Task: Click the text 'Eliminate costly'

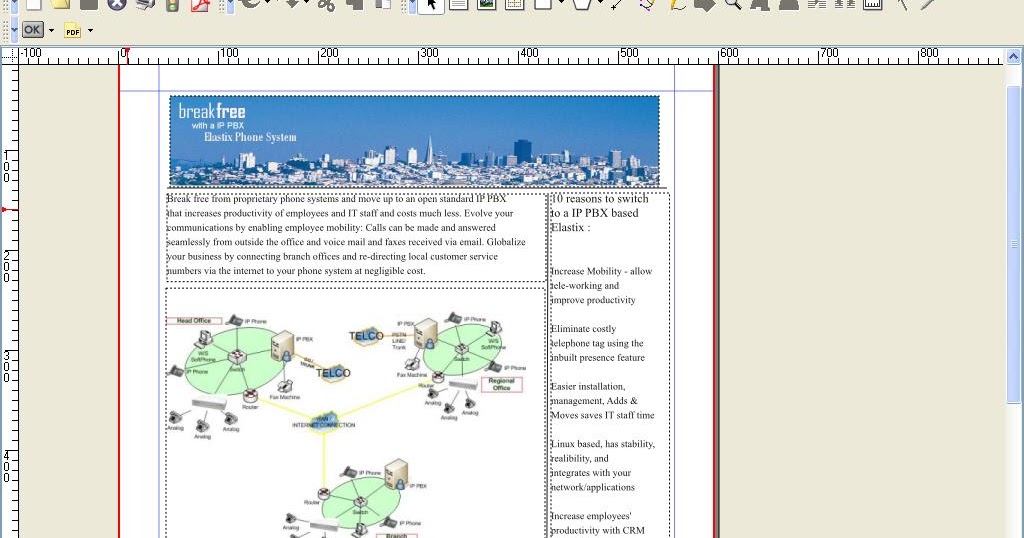Action: (583, 328)
